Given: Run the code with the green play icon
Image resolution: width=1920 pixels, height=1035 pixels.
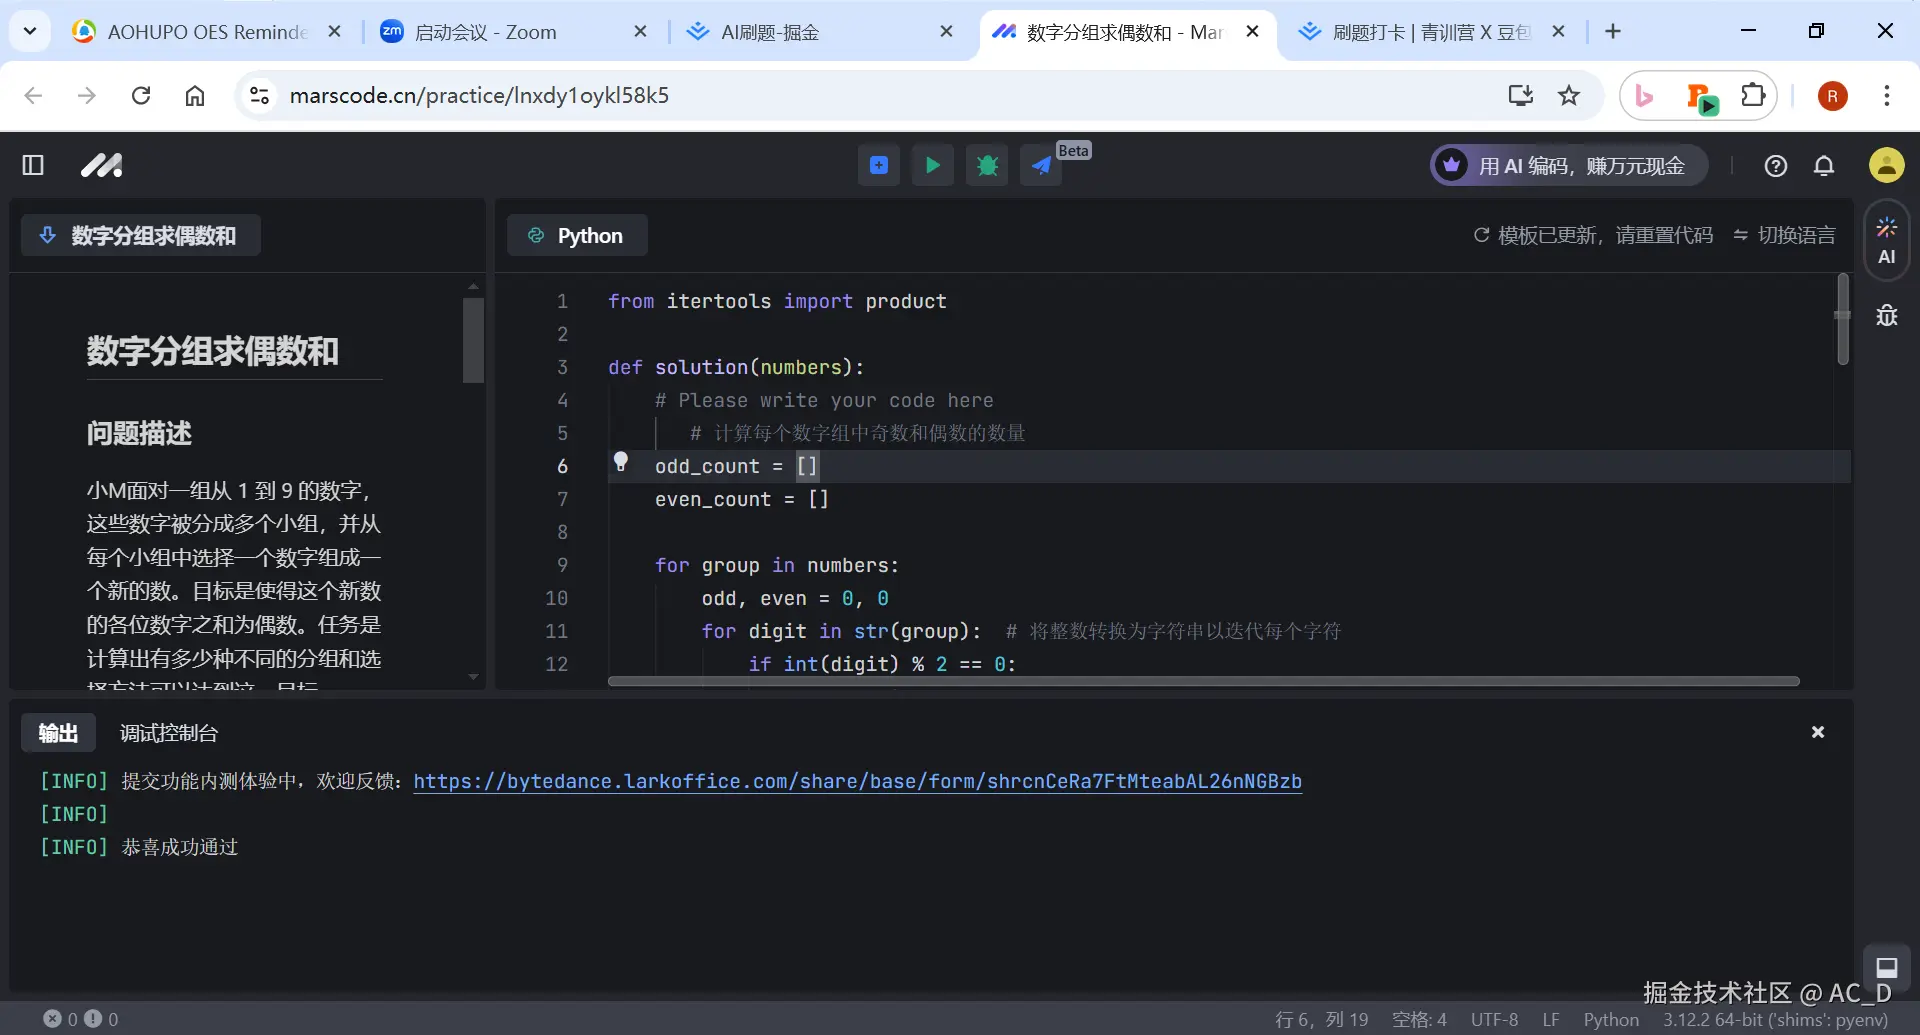Looking at the screenshot, I should coord(932,165).
